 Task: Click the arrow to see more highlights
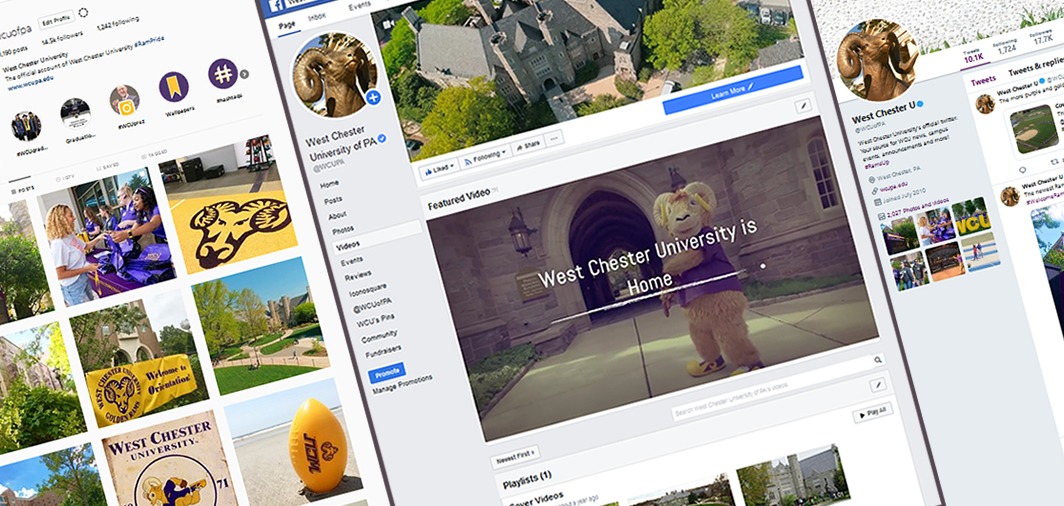tap(244, 73)
